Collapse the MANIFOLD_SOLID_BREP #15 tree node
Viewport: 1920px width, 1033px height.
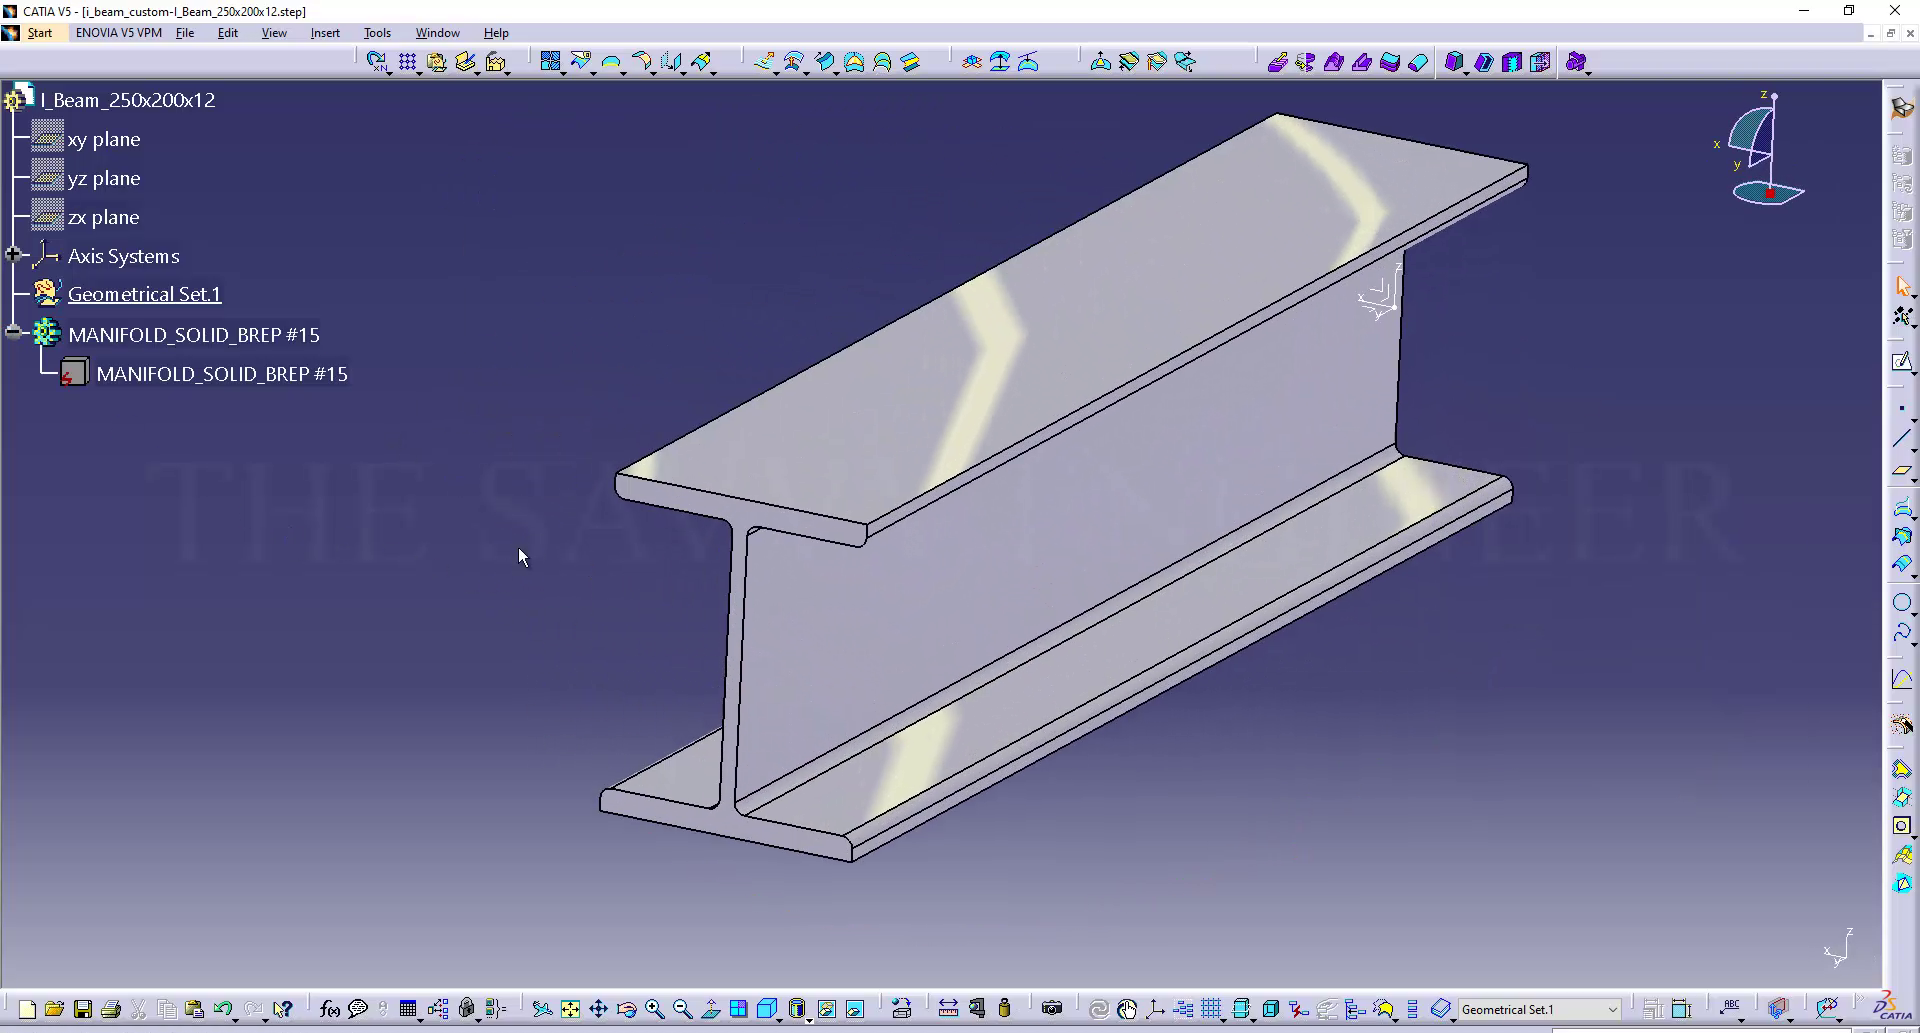(x=13, y=334)
